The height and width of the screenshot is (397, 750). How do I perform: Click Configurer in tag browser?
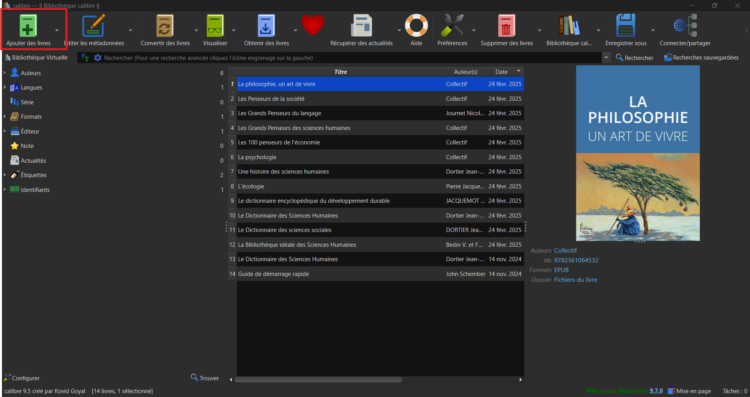tap(22, 378)
